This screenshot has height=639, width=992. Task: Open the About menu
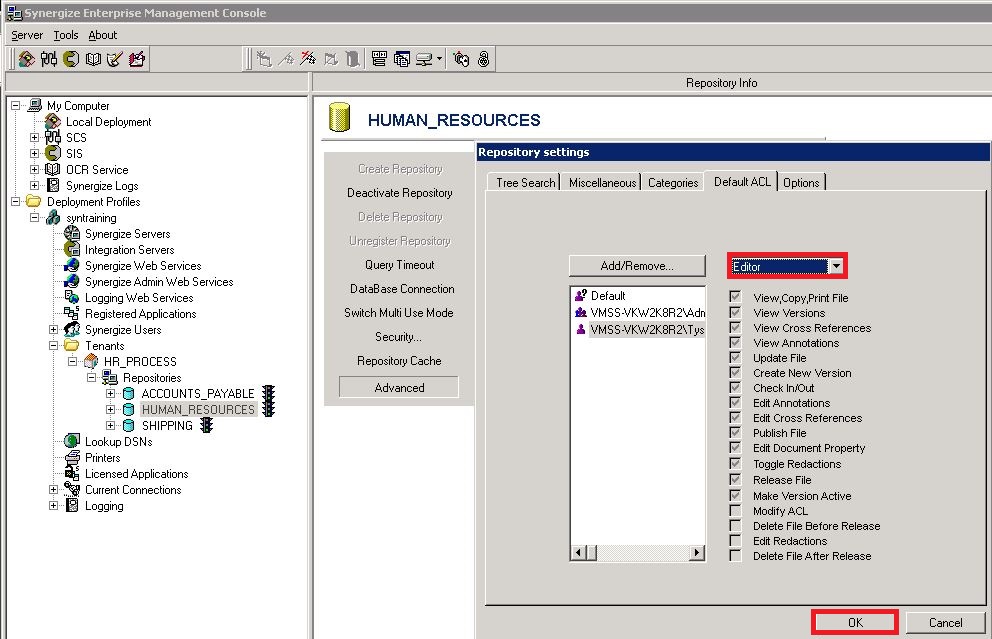click(102, 35)
